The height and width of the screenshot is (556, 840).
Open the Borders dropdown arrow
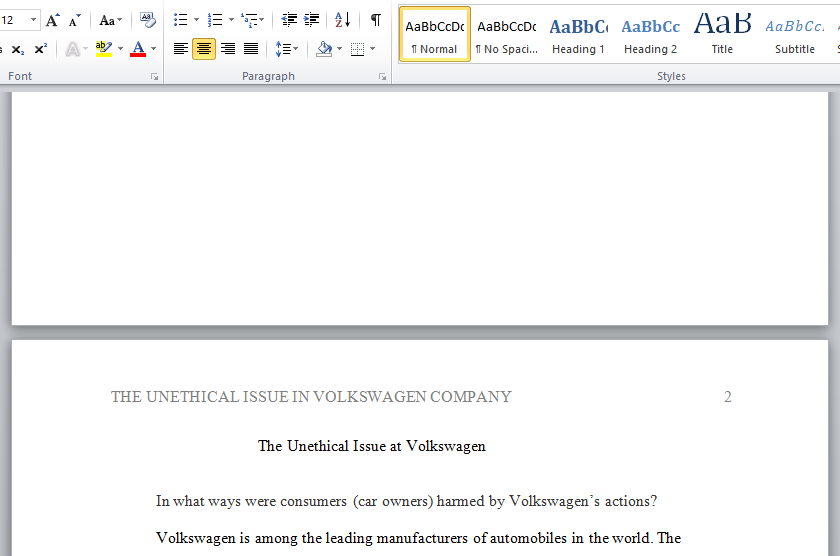[373, 49]
